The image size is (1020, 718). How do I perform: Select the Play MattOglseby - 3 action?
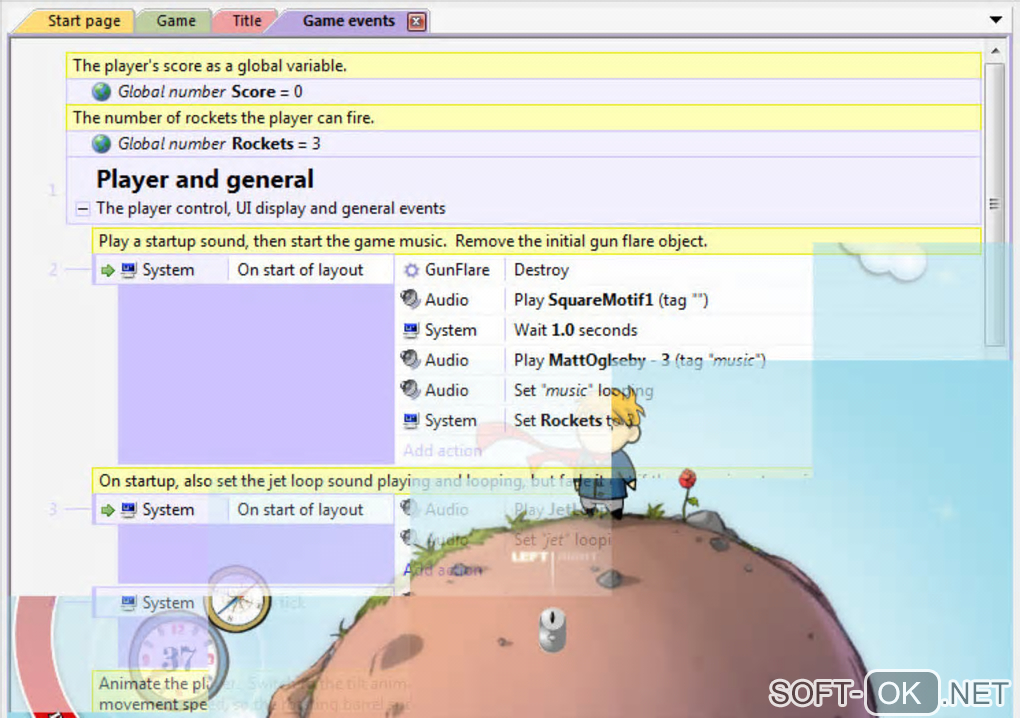point(639,360)
